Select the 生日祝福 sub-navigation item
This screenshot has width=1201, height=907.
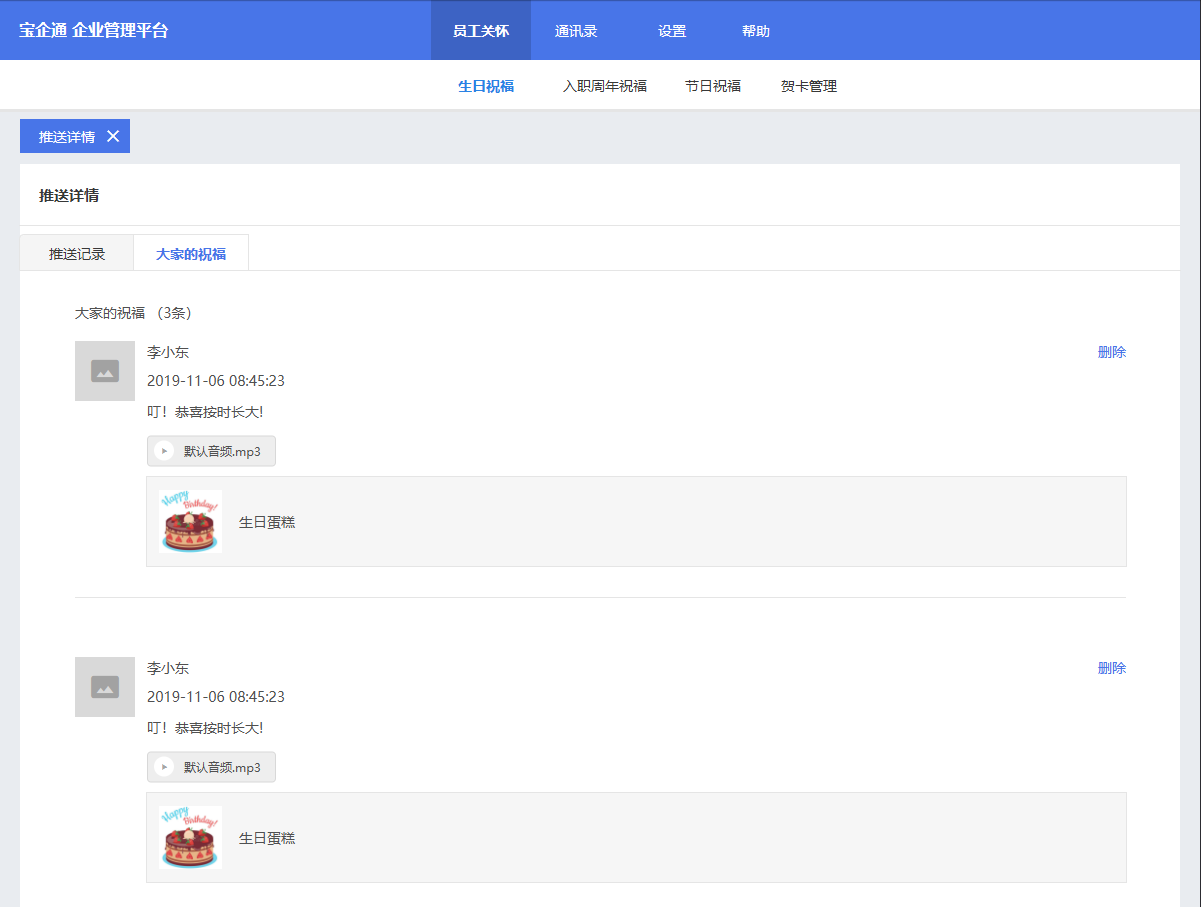[486, 86]
